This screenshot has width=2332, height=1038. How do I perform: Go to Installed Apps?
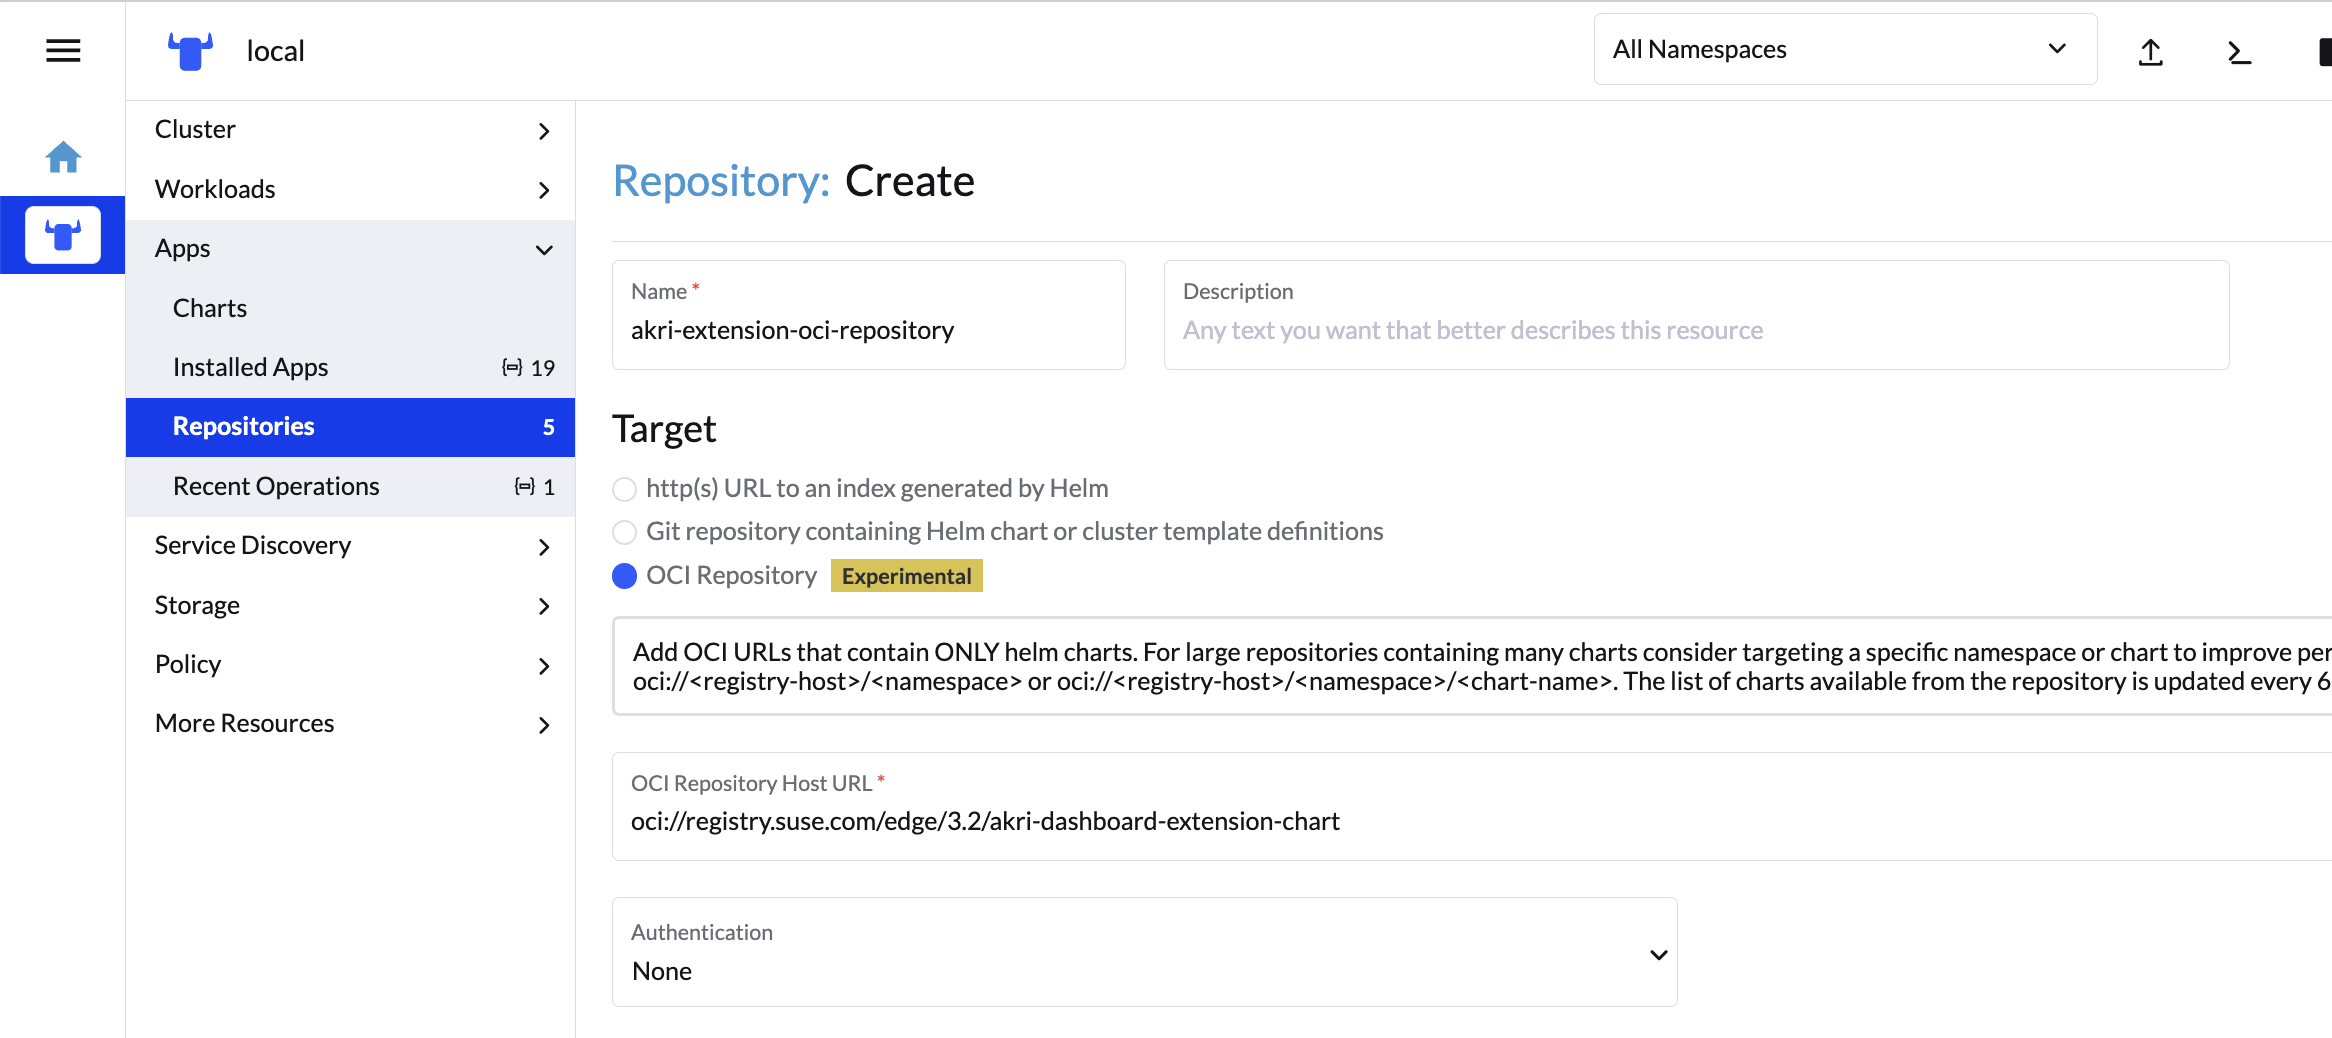point(250,368)
